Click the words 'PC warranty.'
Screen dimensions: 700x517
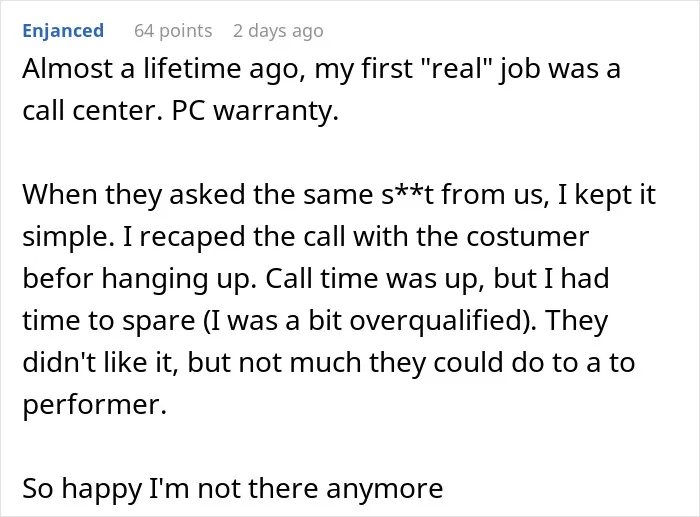pyautogui.click(x=255, y=111)
